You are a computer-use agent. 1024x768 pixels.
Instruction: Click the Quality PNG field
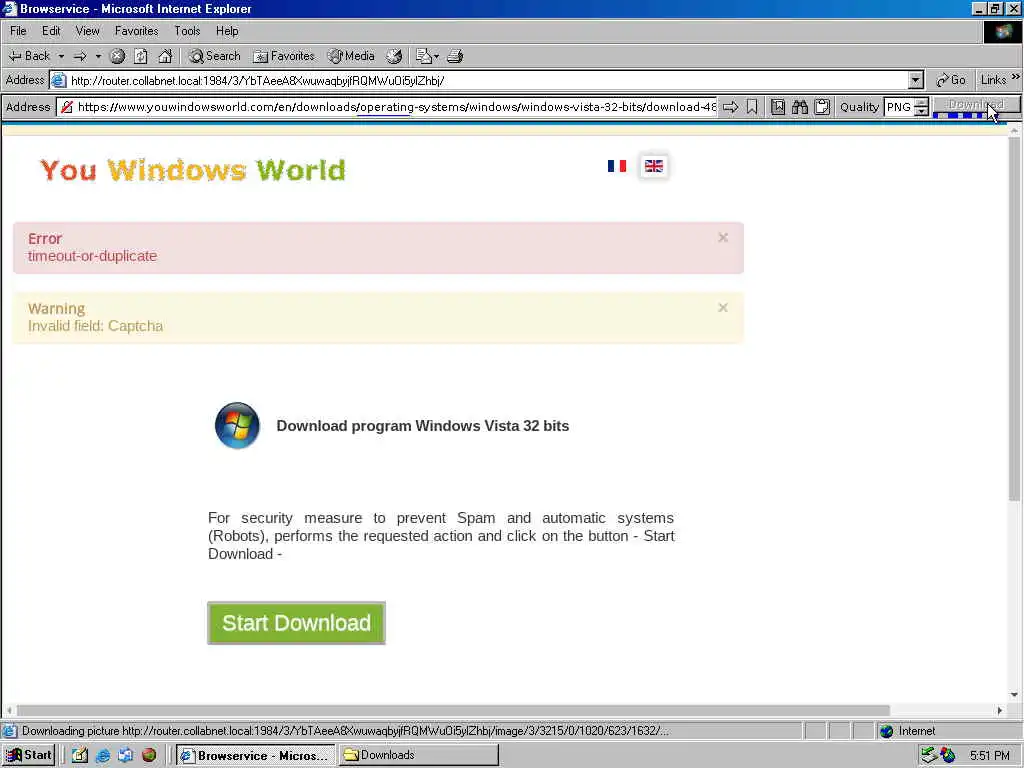pyautogui.click(x=899, y=107)
